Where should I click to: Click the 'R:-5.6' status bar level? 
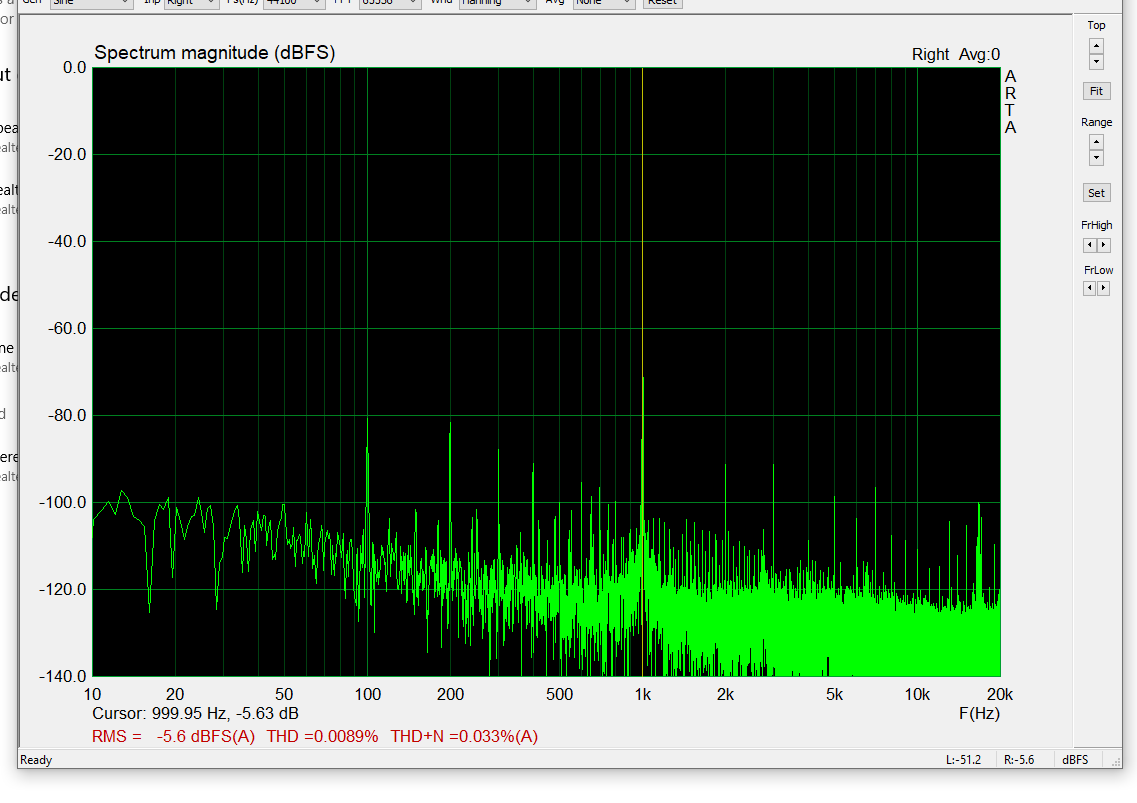click(x=1019, y=760)
